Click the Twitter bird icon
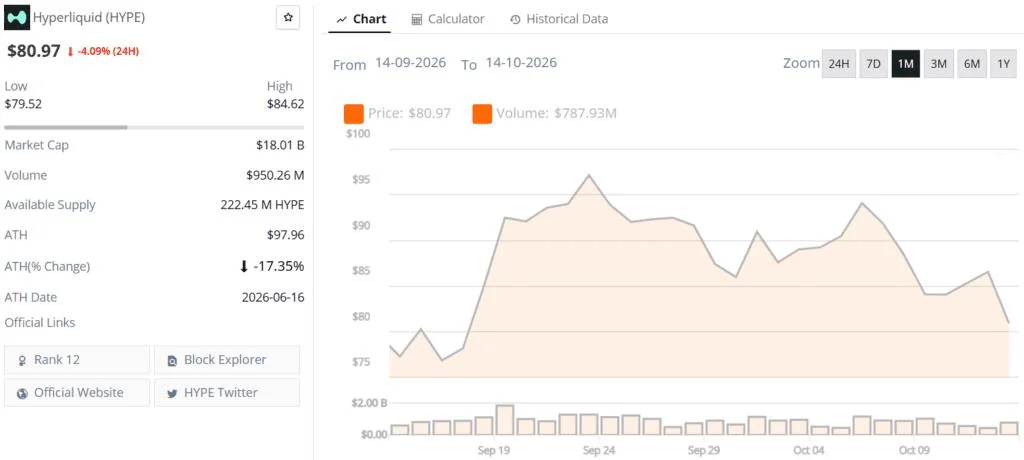This screenshot has height=460, width=1024. pyautogui.click(x=172, y=393)
